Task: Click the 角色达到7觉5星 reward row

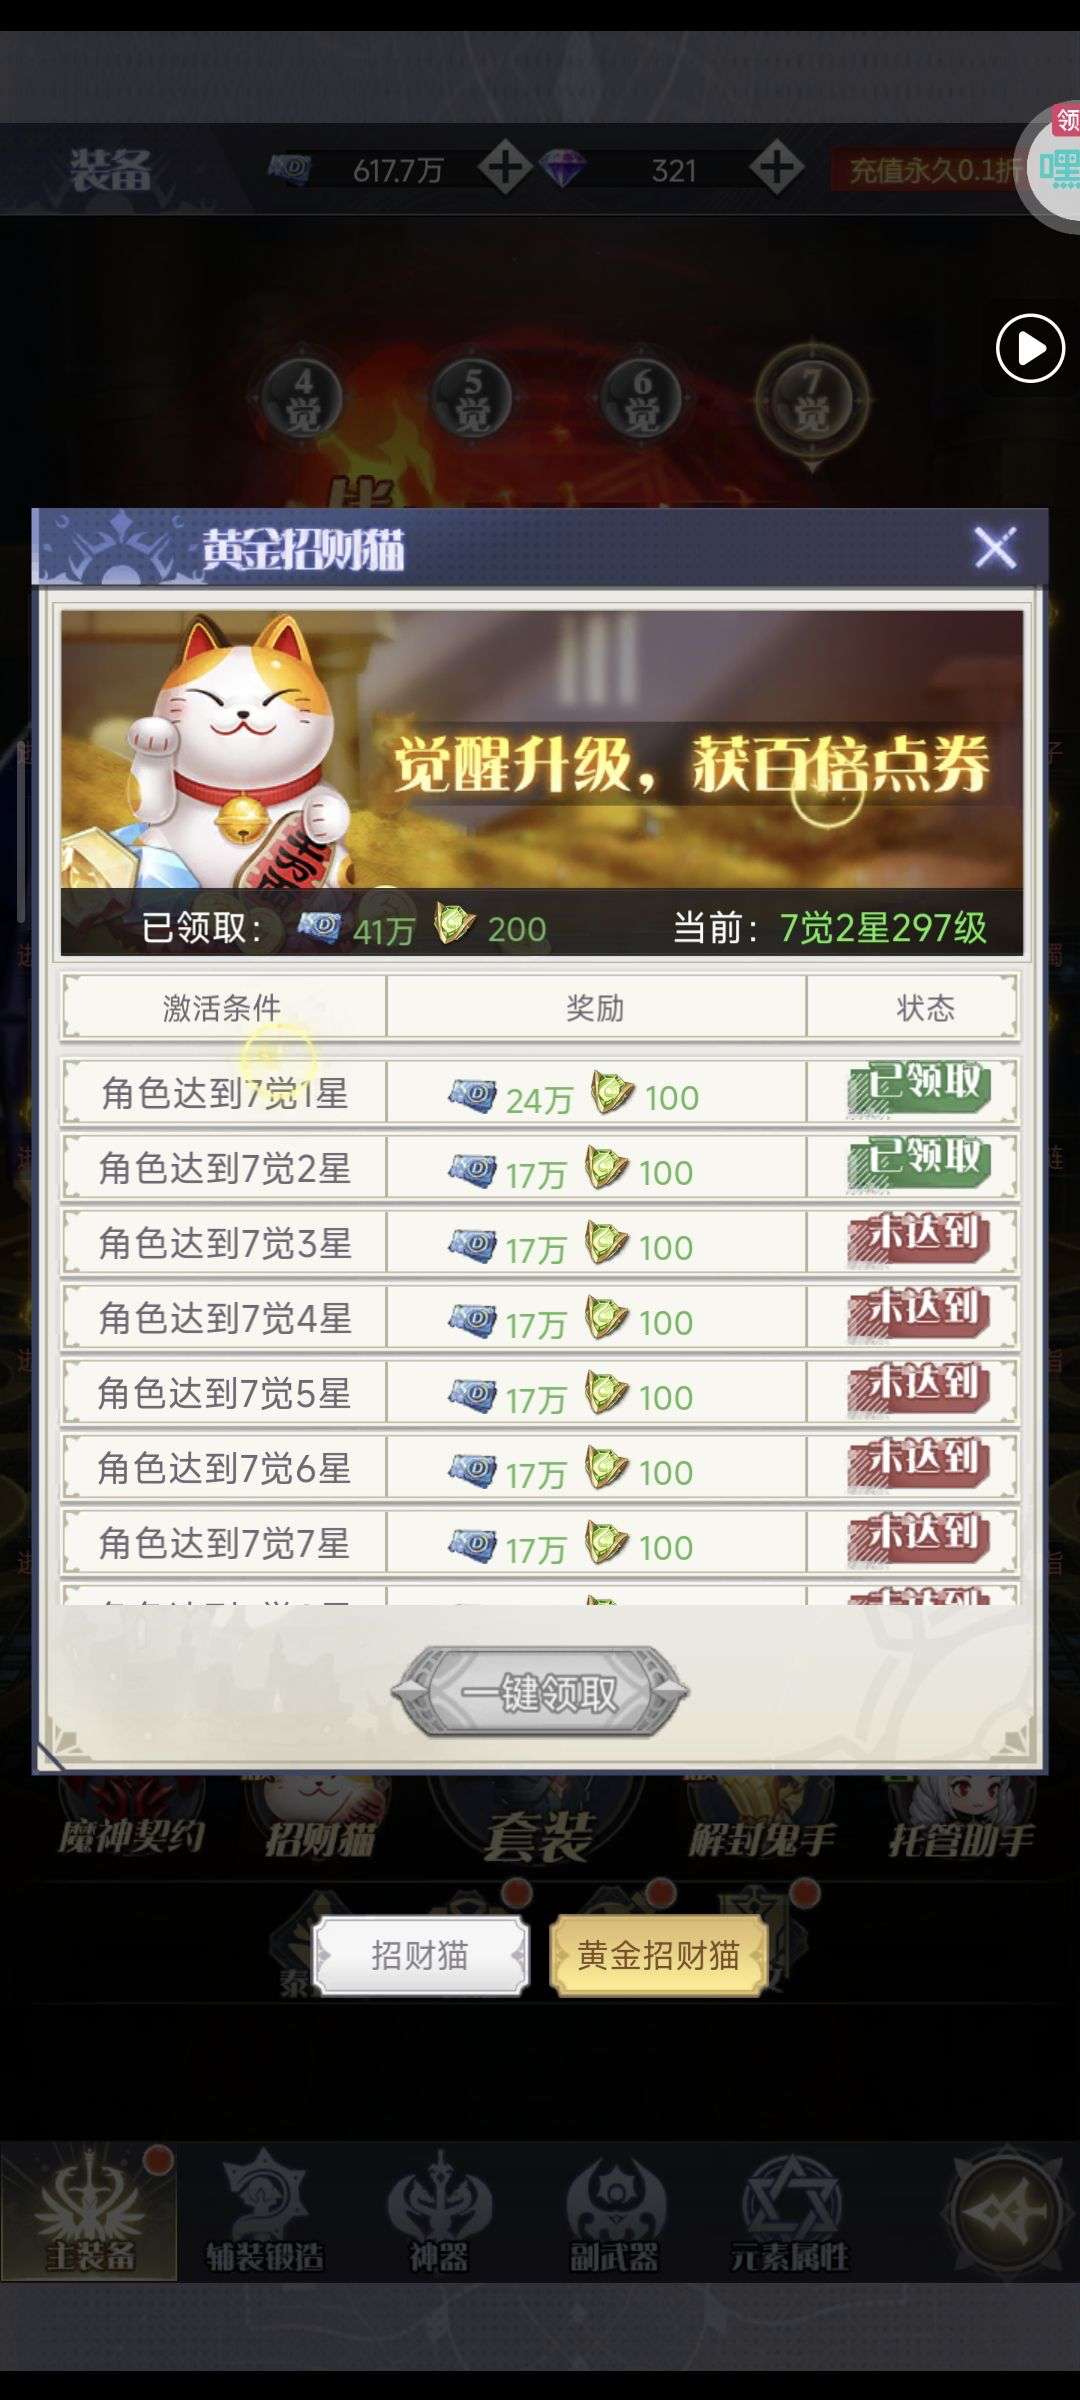Action: click(x=540, y=1393)
